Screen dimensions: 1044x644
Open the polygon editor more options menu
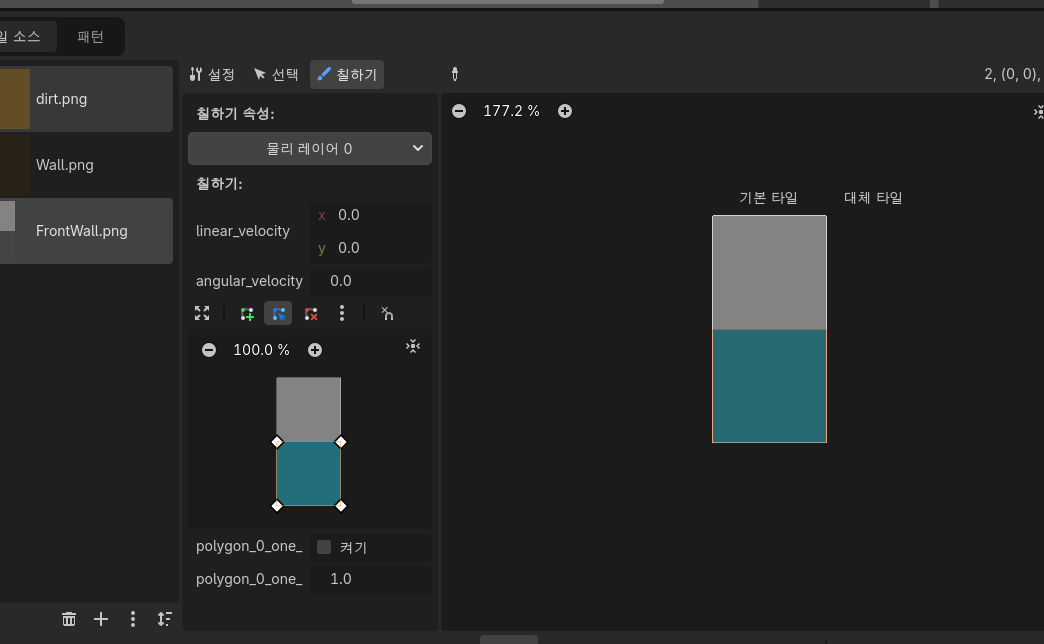pyautogui.click(x=342, y=314)
